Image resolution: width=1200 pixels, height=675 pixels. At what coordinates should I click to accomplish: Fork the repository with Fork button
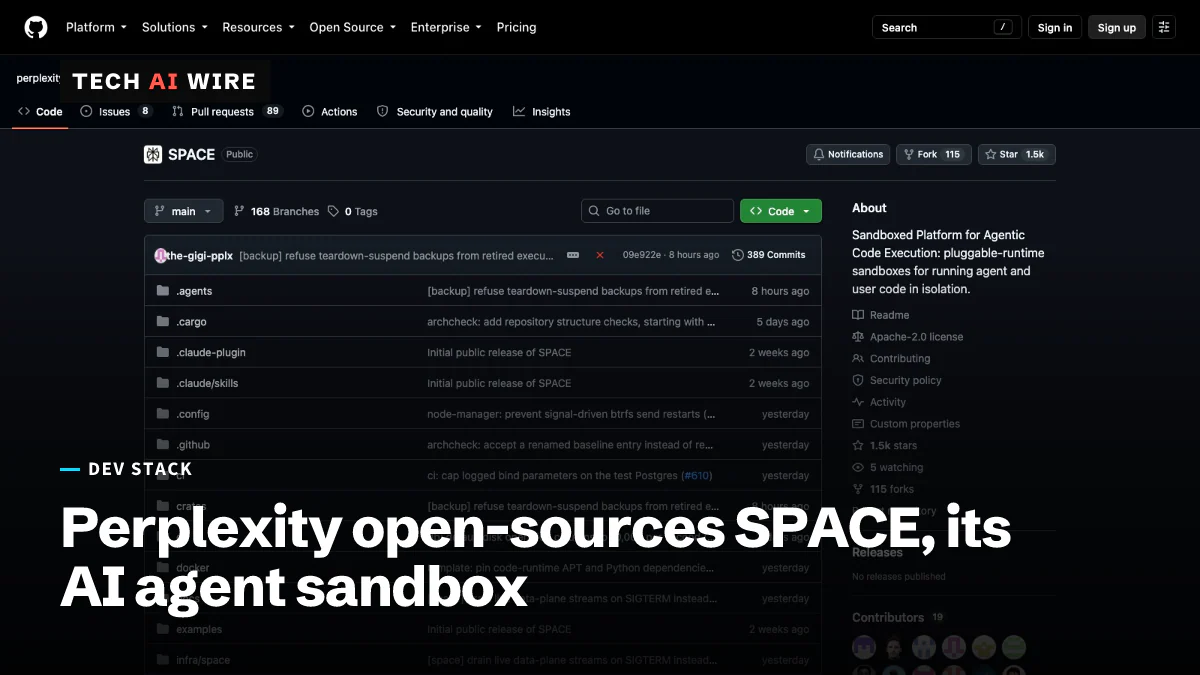point(933,154)
